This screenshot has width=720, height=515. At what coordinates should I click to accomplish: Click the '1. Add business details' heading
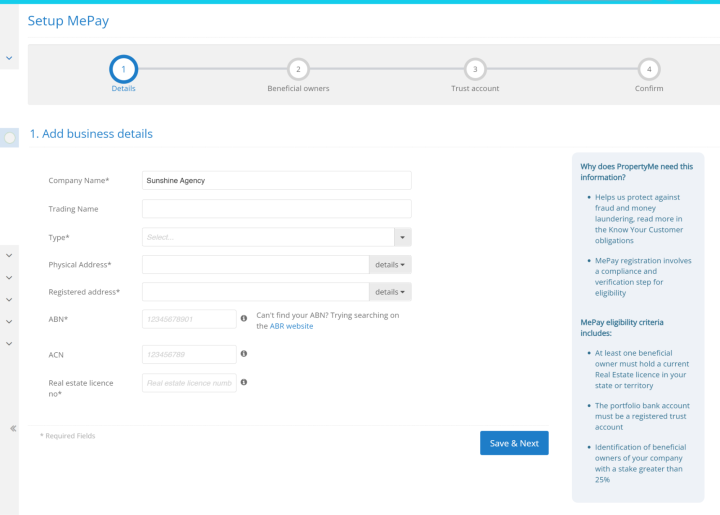click(x=91, y=134)
